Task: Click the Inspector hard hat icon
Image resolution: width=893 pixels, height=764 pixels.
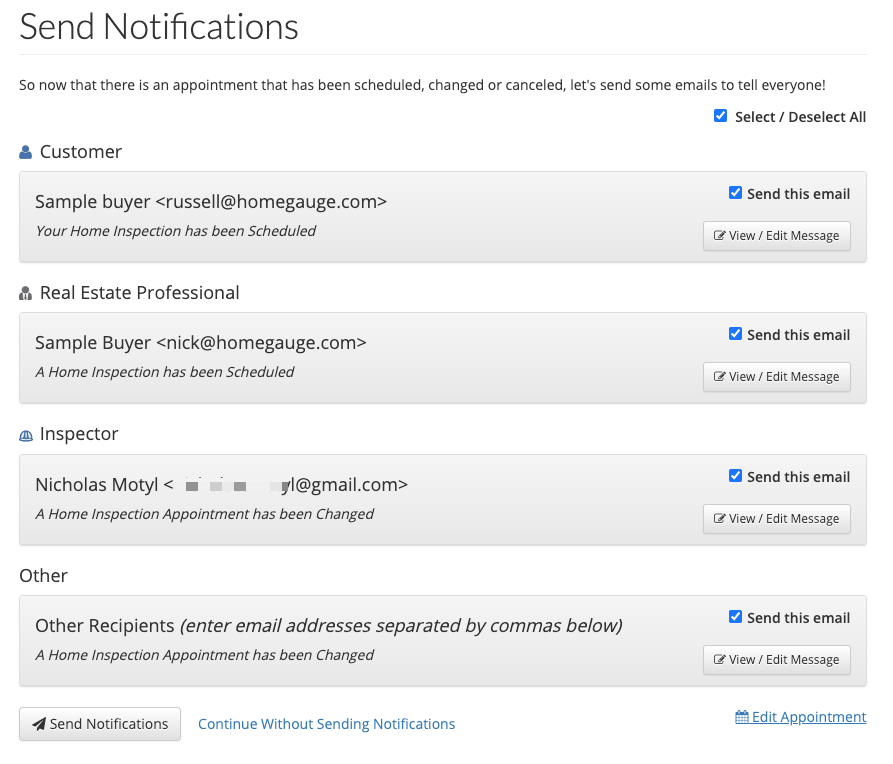Action: click(26, 435)
